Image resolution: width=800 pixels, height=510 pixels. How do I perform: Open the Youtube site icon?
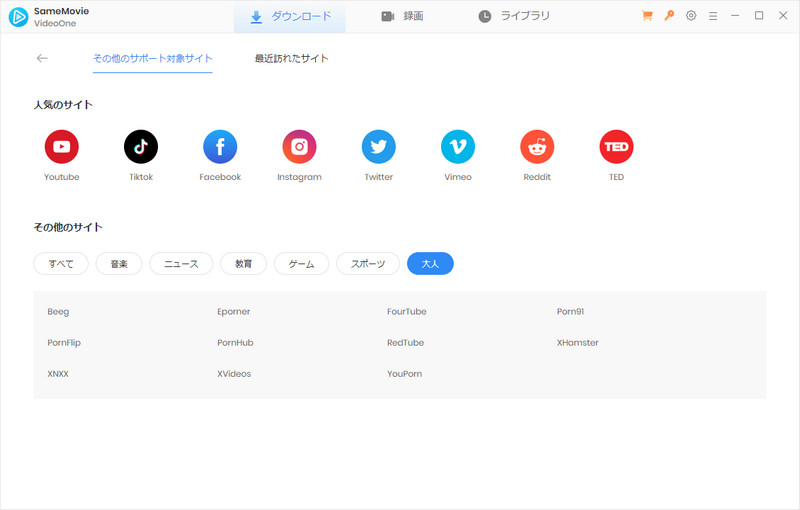coord(62,147)
